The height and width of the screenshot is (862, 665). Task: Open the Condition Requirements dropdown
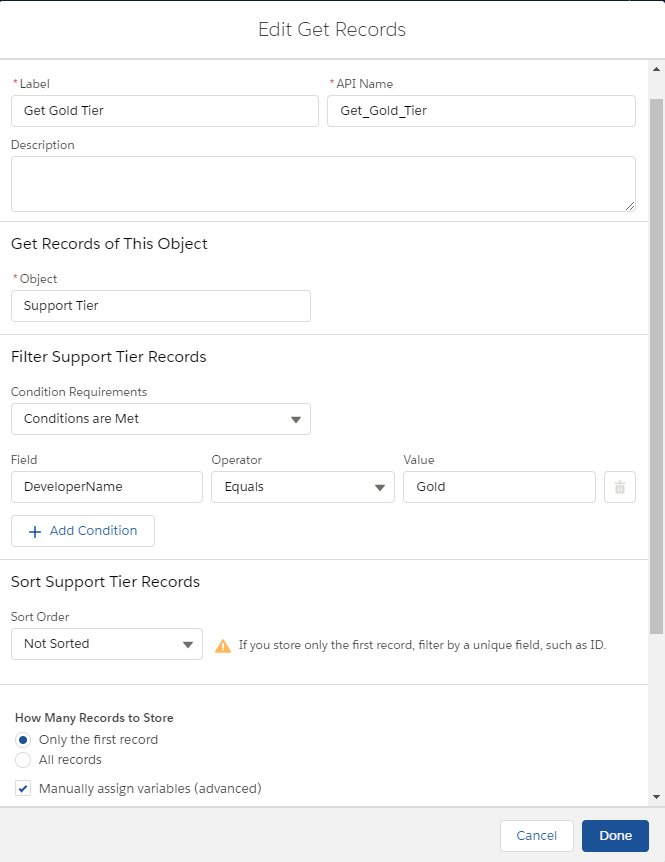click(160, 419)
